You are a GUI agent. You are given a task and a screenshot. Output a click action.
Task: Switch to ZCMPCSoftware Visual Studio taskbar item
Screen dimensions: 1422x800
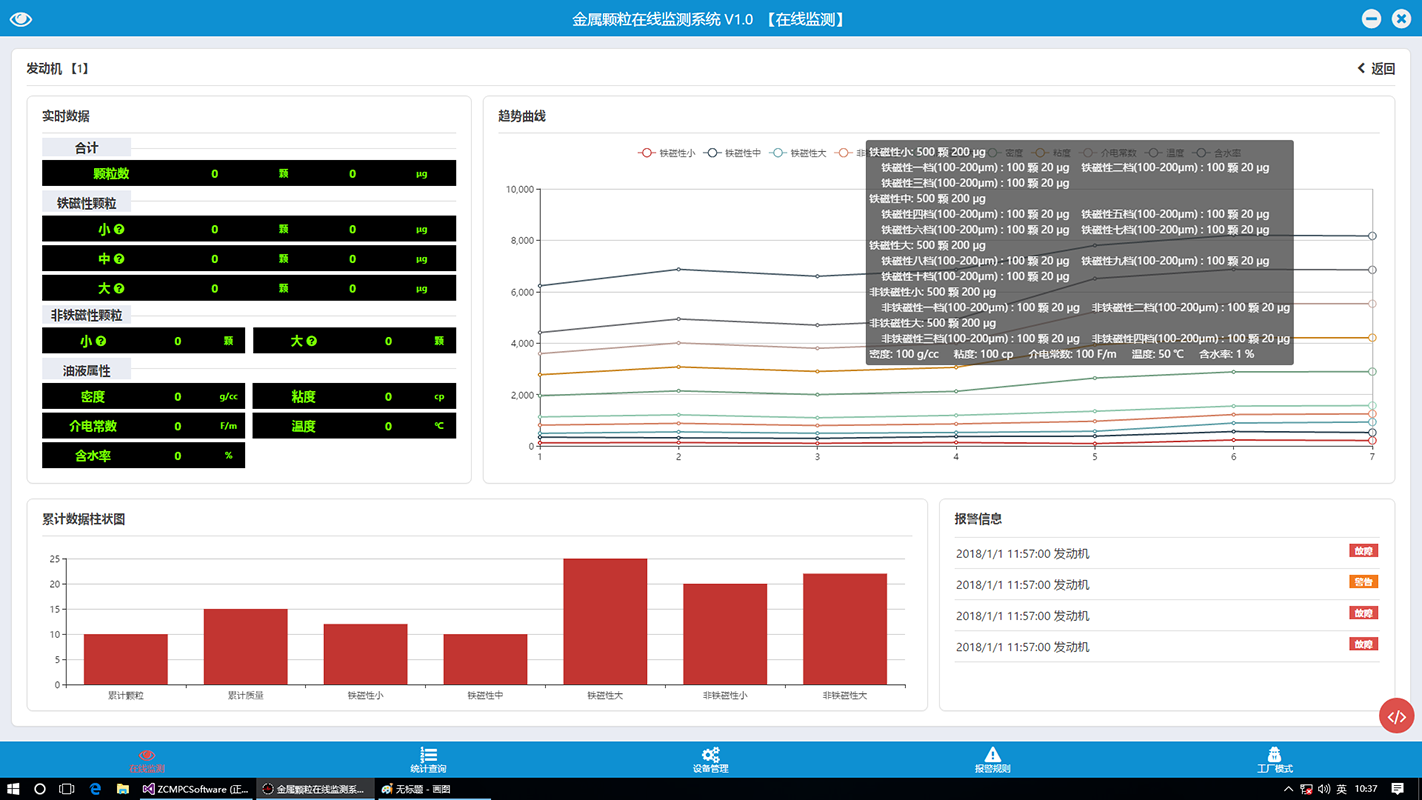click(x=196, y=789)
